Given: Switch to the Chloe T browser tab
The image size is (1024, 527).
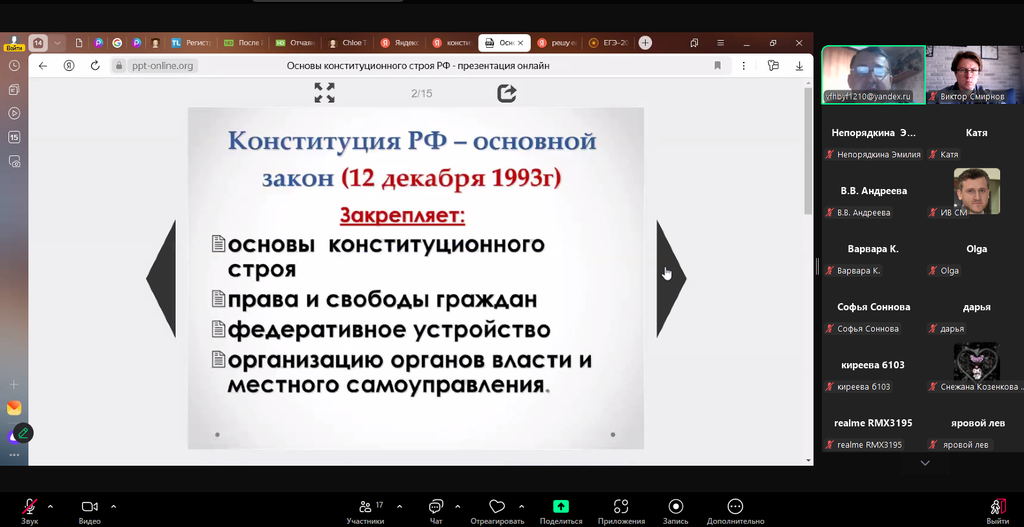Looking at the screenshot, I should click(348, 43).
